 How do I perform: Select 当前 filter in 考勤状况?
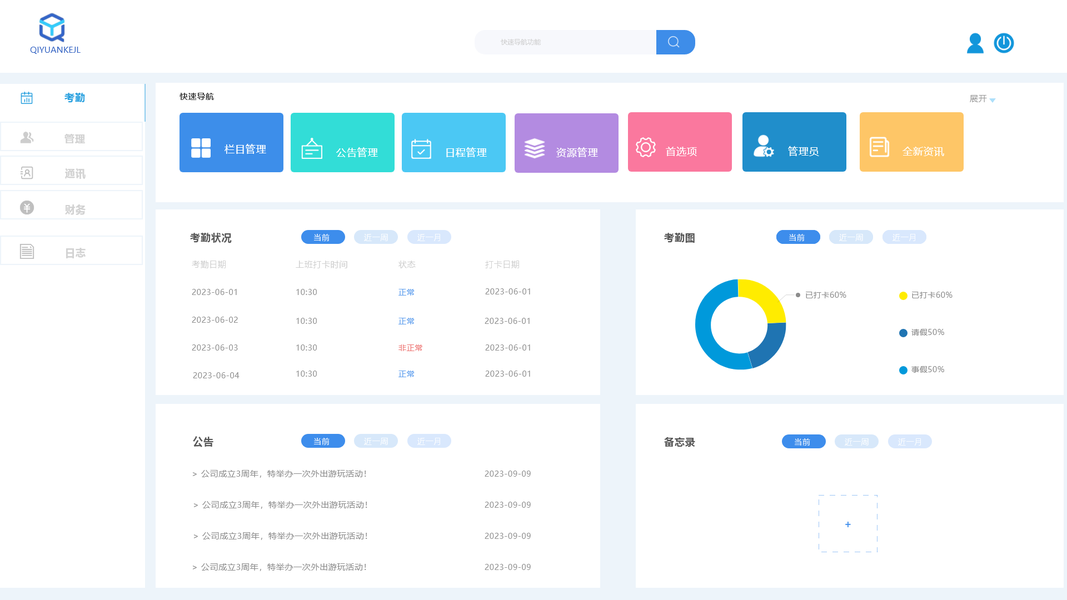[323, 237]
